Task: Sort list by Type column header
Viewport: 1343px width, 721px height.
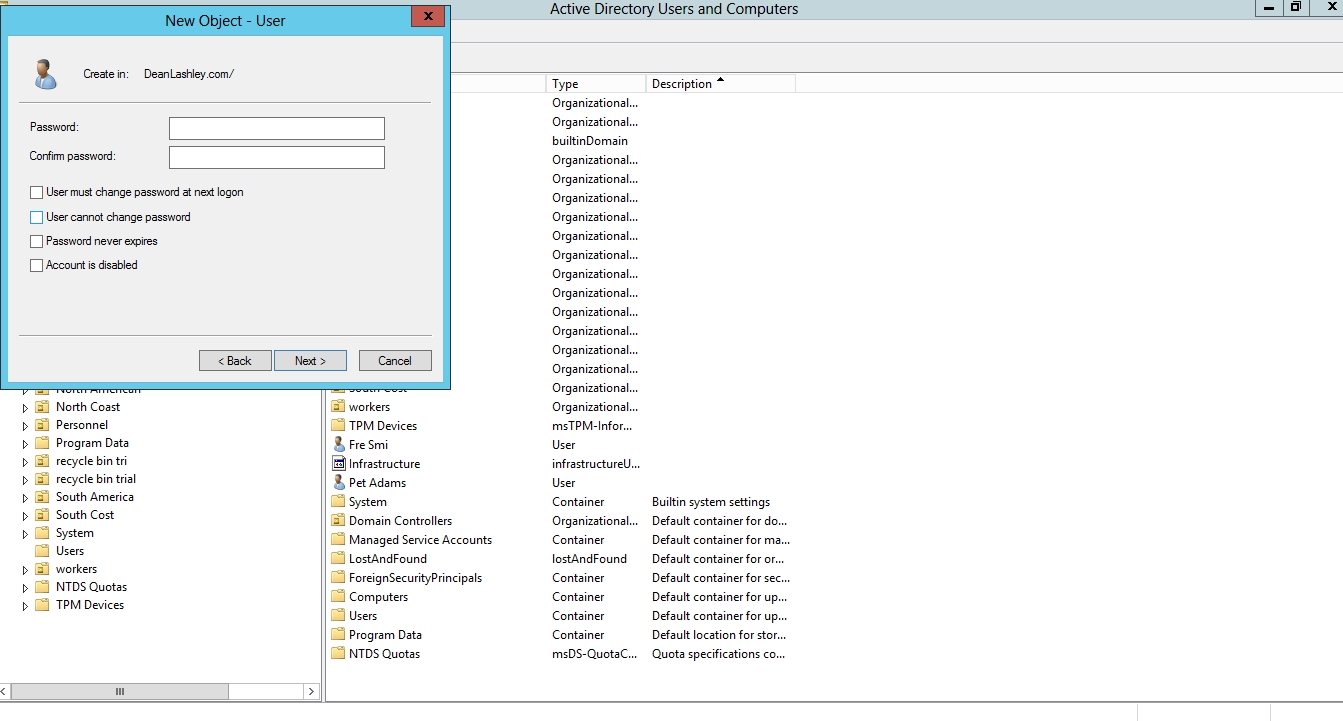Action: [x=595, y=84]
